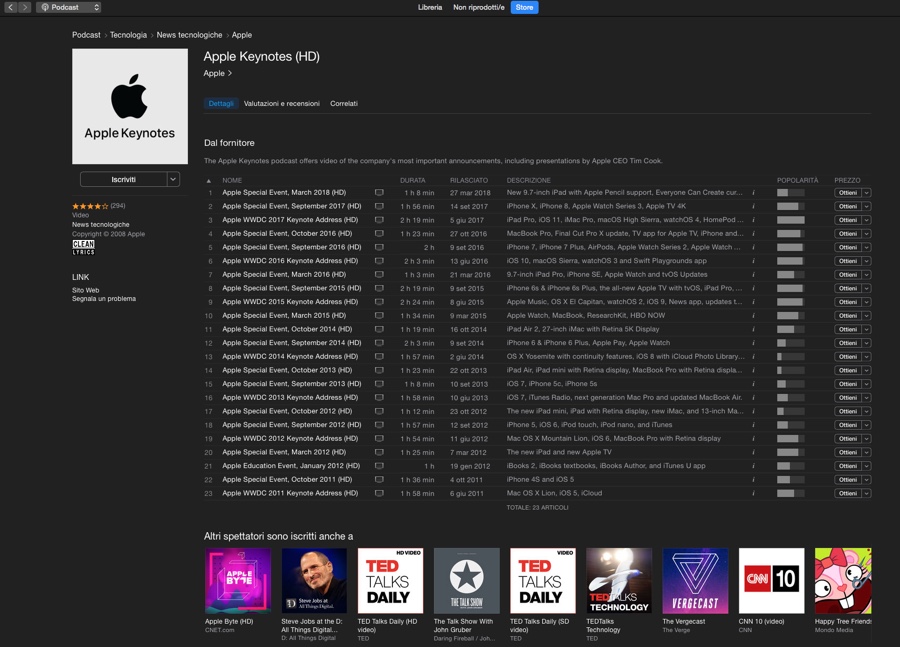Image resolution: width=900 pixels, height=647 pixels.
Task: Open the Apple publisher link under title
Action: [x=218, y=73]
